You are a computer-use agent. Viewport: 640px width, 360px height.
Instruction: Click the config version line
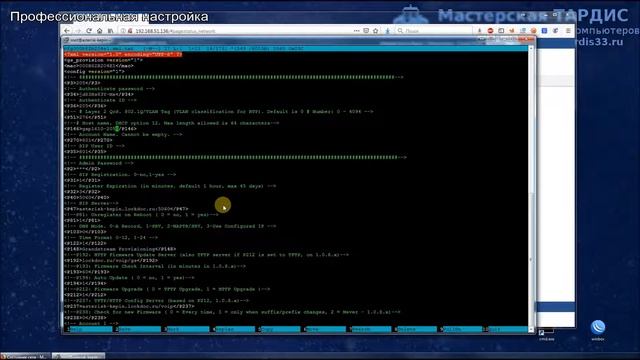pyautogui.click(x=94, y=71)
